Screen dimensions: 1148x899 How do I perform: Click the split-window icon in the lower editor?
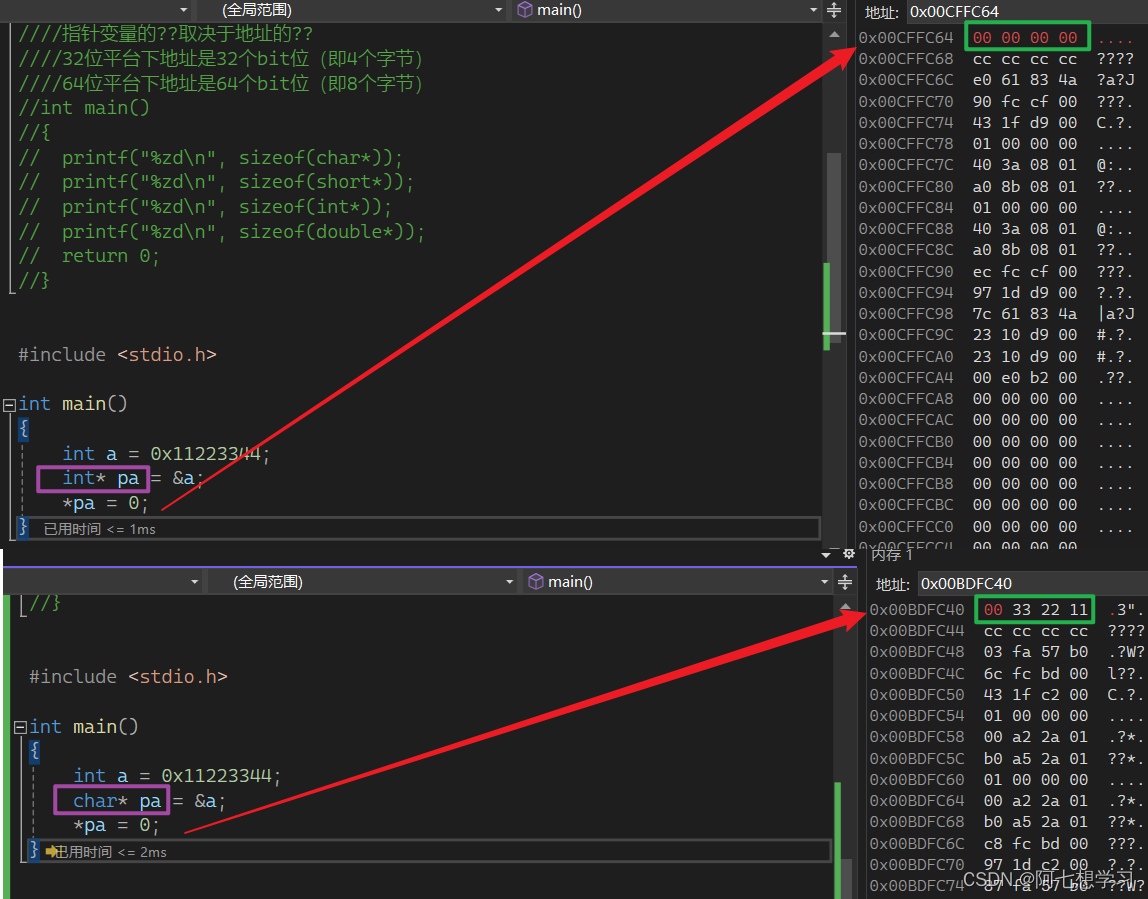point(844,582)
